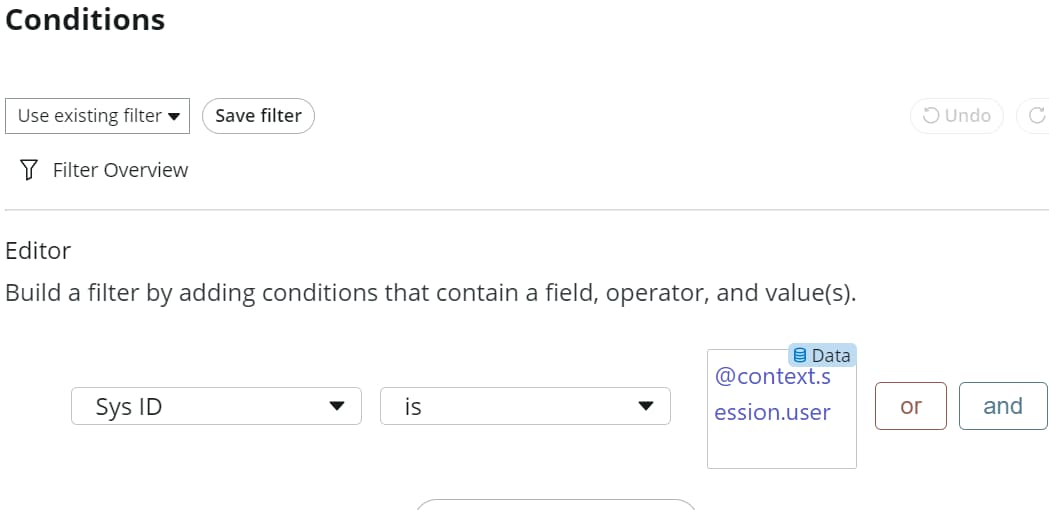The height and width of the screenshot is (510, 1049).
Task: Add an 'and' condition
Action: [1003, 406]
